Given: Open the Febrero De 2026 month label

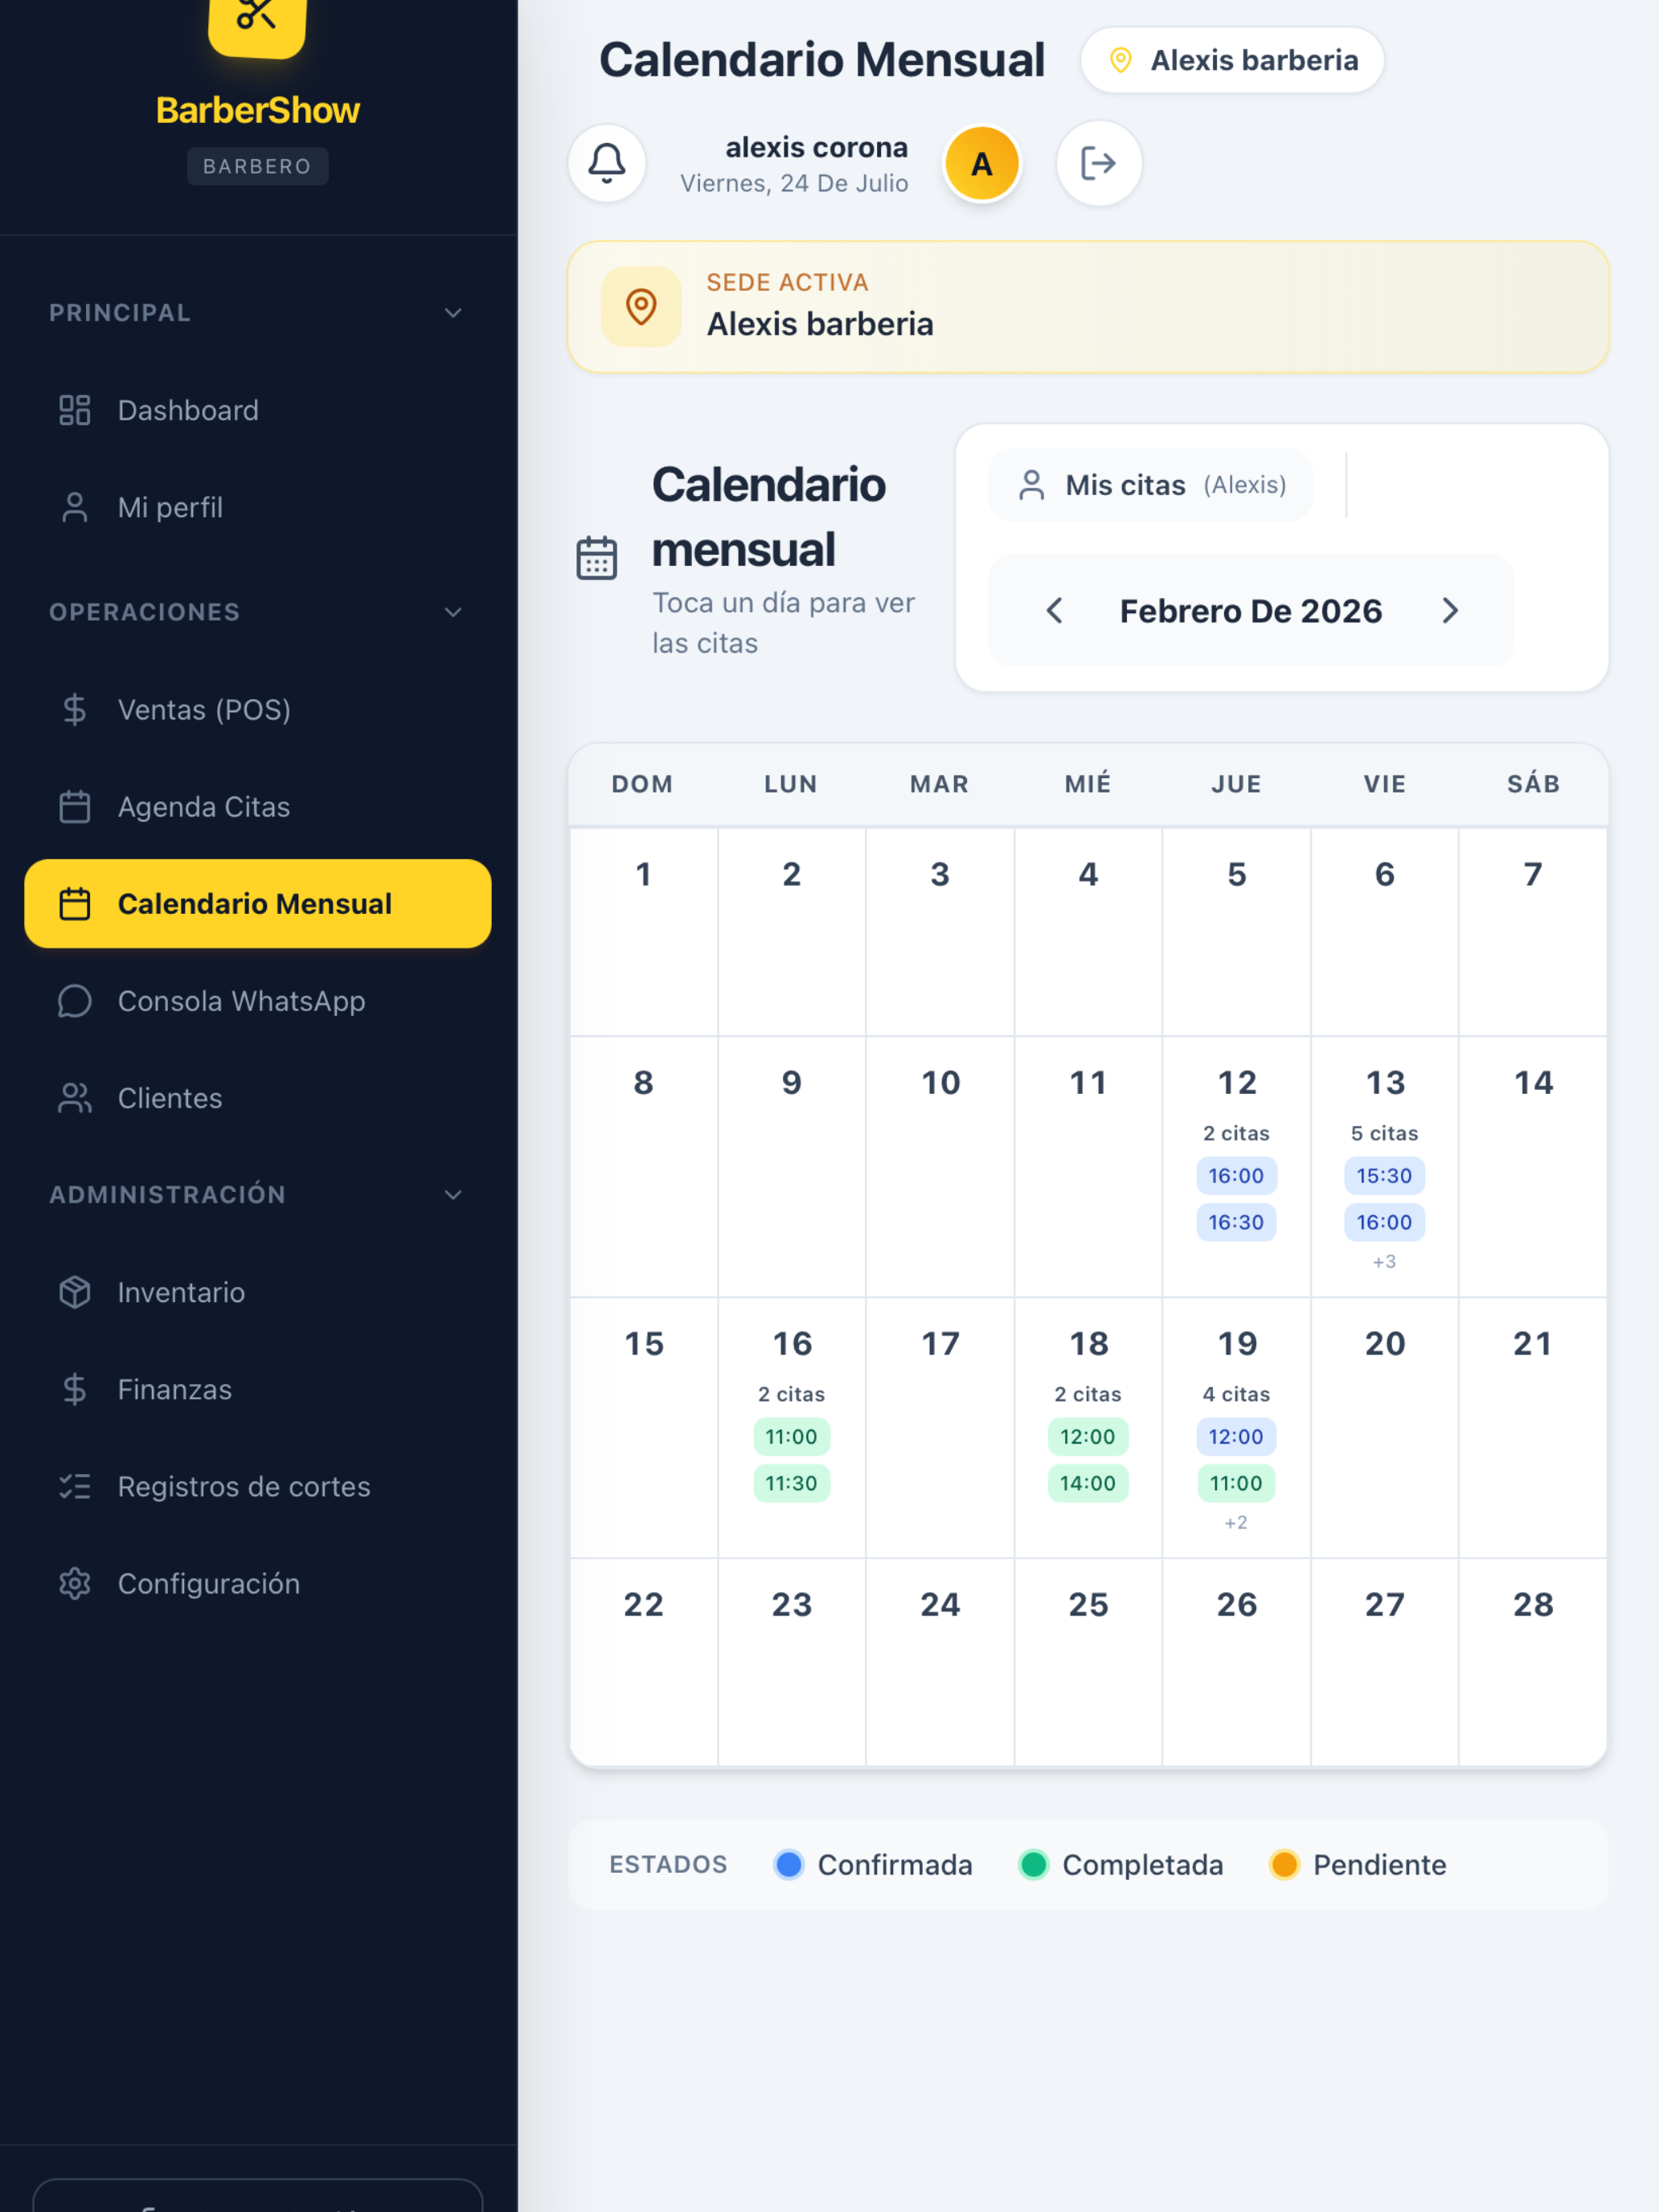Looking at the screenshot, I should click(1250, 610).
